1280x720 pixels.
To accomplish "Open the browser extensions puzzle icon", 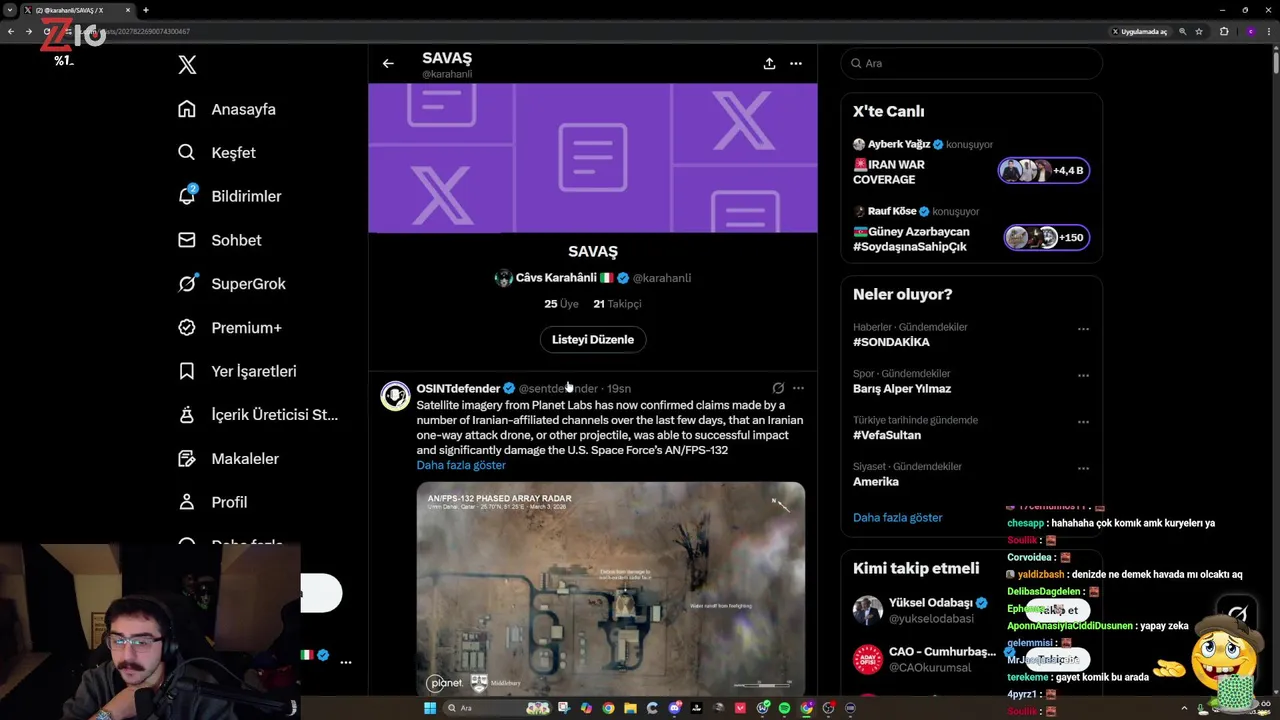I will (x=1224, y=31).
